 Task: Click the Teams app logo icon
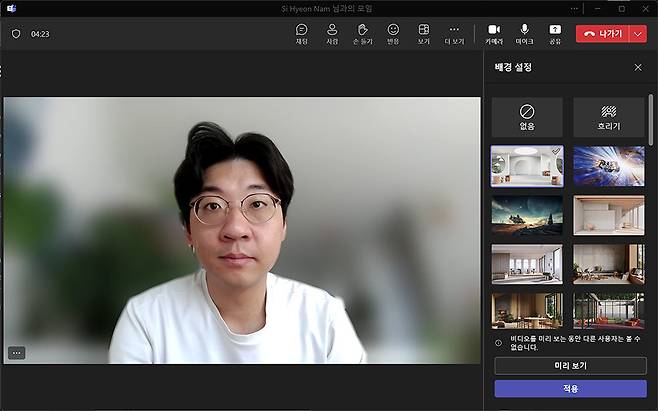pos(11,8)
